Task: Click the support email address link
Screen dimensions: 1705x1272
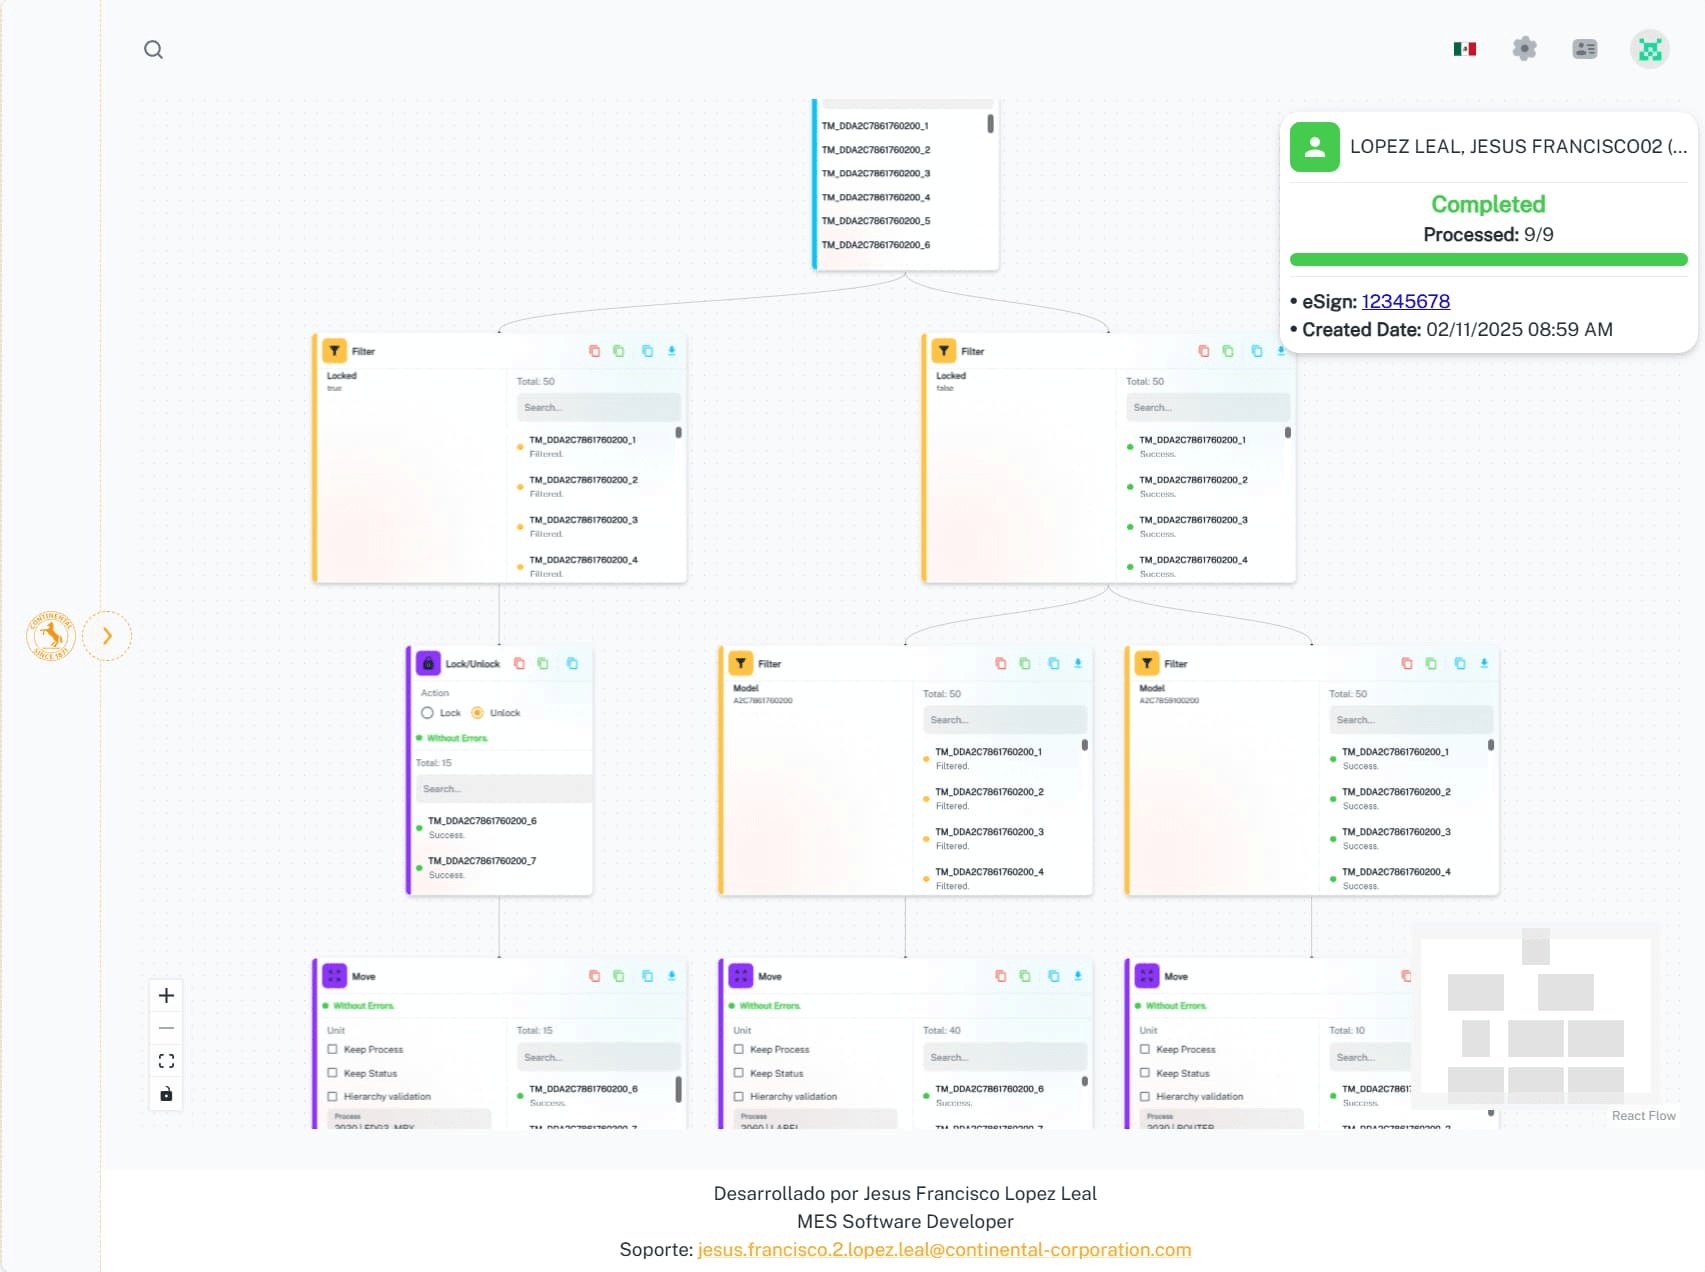Action: (944, 1250)
